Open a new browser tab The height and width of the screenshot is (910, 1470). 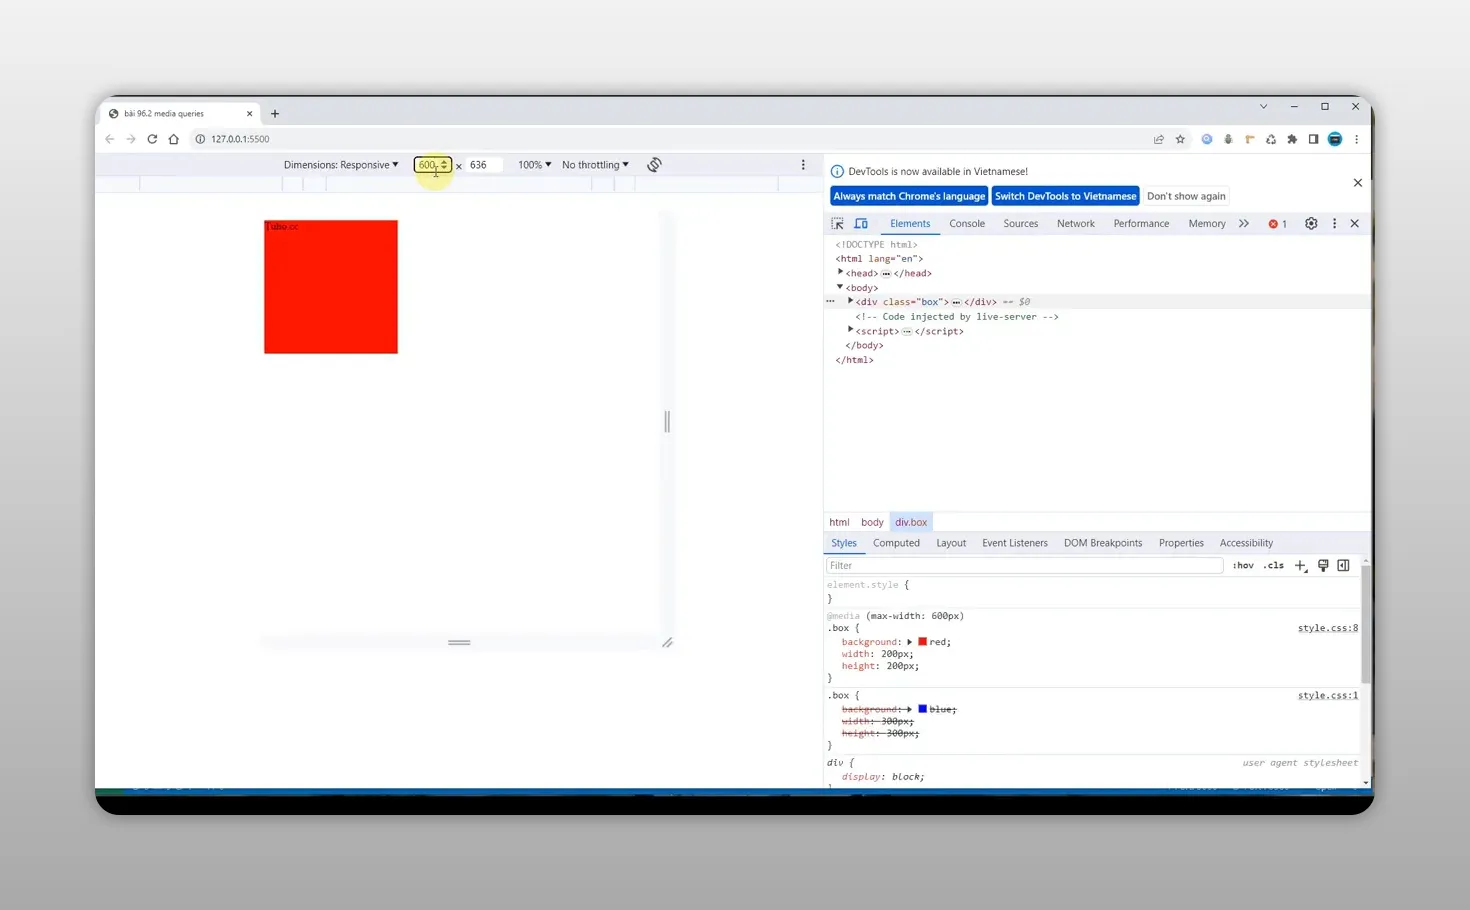[x=275, y=114]
